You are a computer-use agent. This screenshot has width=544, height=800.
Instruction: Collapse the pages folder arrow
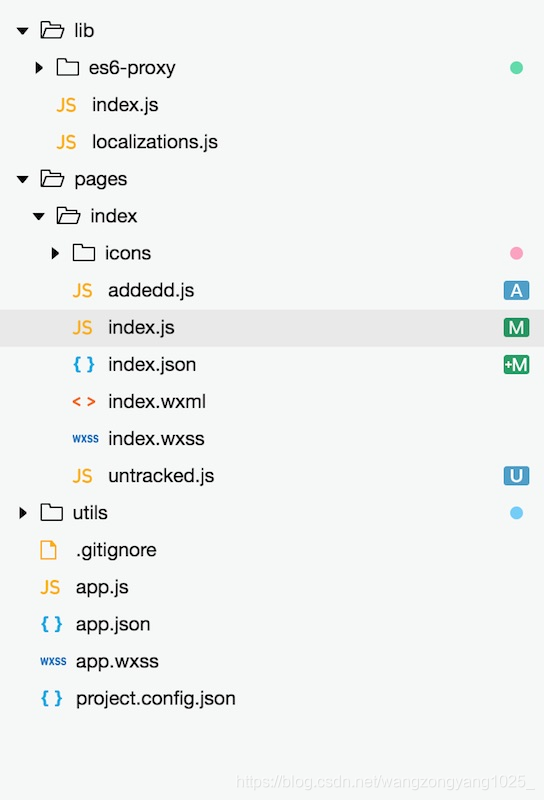(x=22, y=179)
